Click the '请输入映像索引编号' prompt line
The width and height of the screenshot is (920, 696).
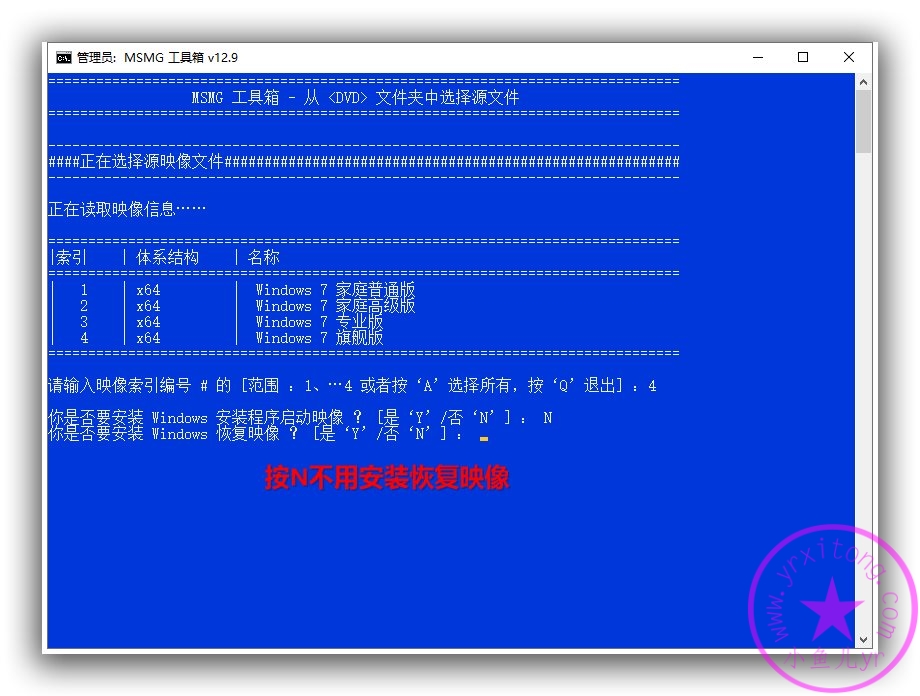[352, 386]
